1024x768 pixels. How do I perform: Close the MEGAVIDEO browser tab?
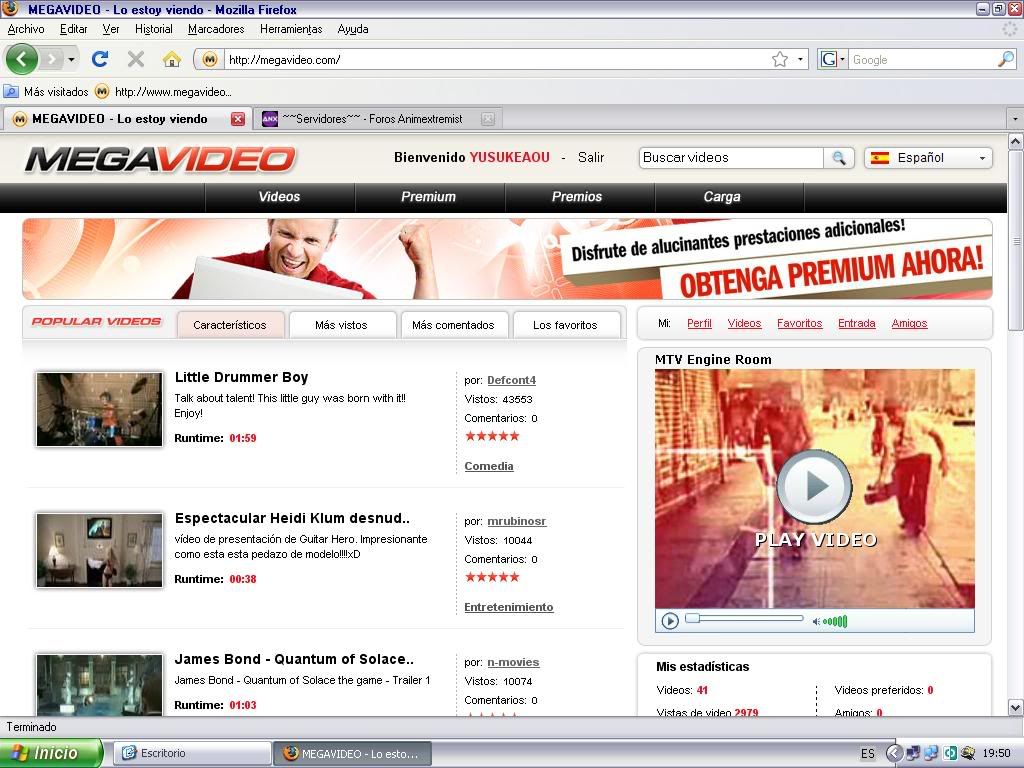click(238, 119)
